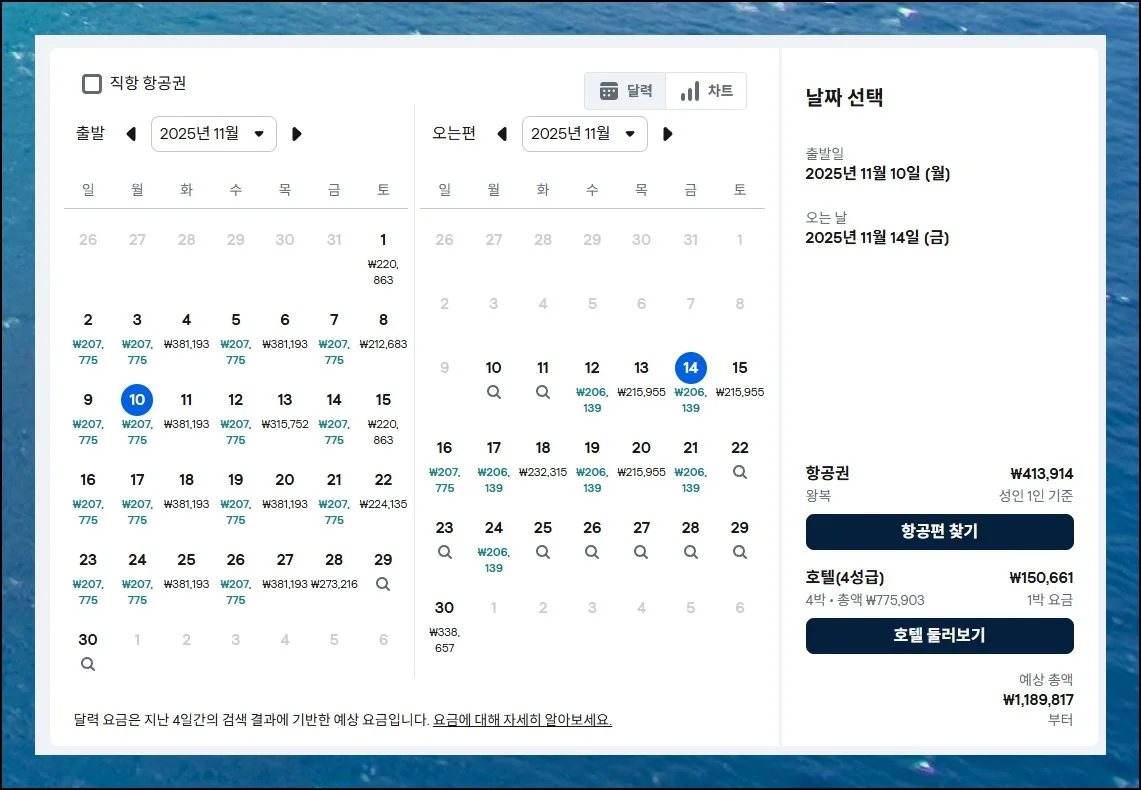Screen dimensions: 1141x790
Task: Go to previous month in return calendar
Action: [x=502, y=134]
